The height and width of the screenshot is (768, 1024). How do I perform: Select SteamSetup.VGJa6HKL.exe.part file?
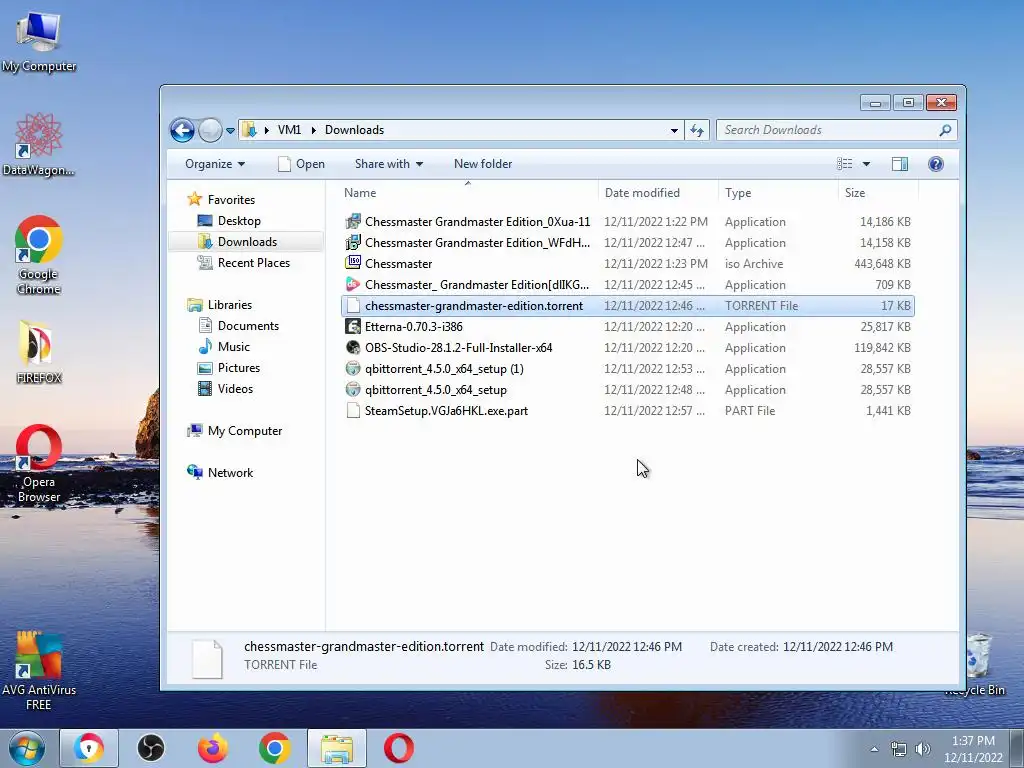[x=627, y=411]
